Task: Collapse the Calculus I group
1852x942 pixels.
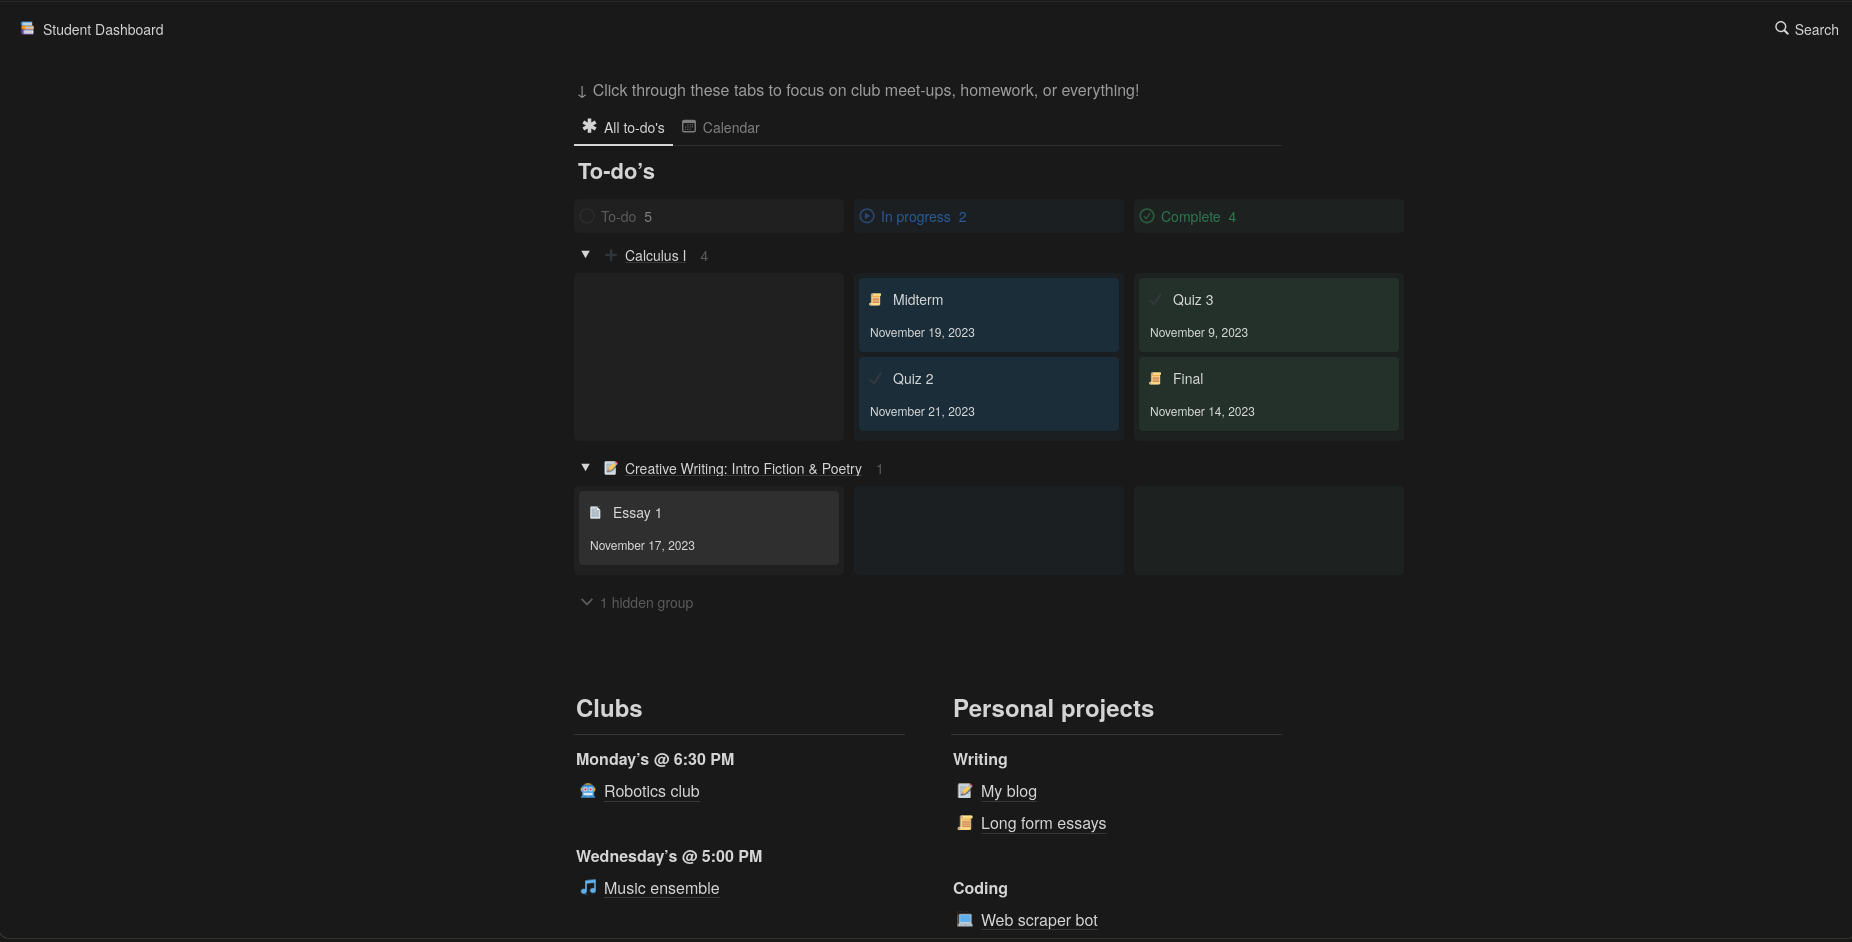Action: [x=586, y=255]
